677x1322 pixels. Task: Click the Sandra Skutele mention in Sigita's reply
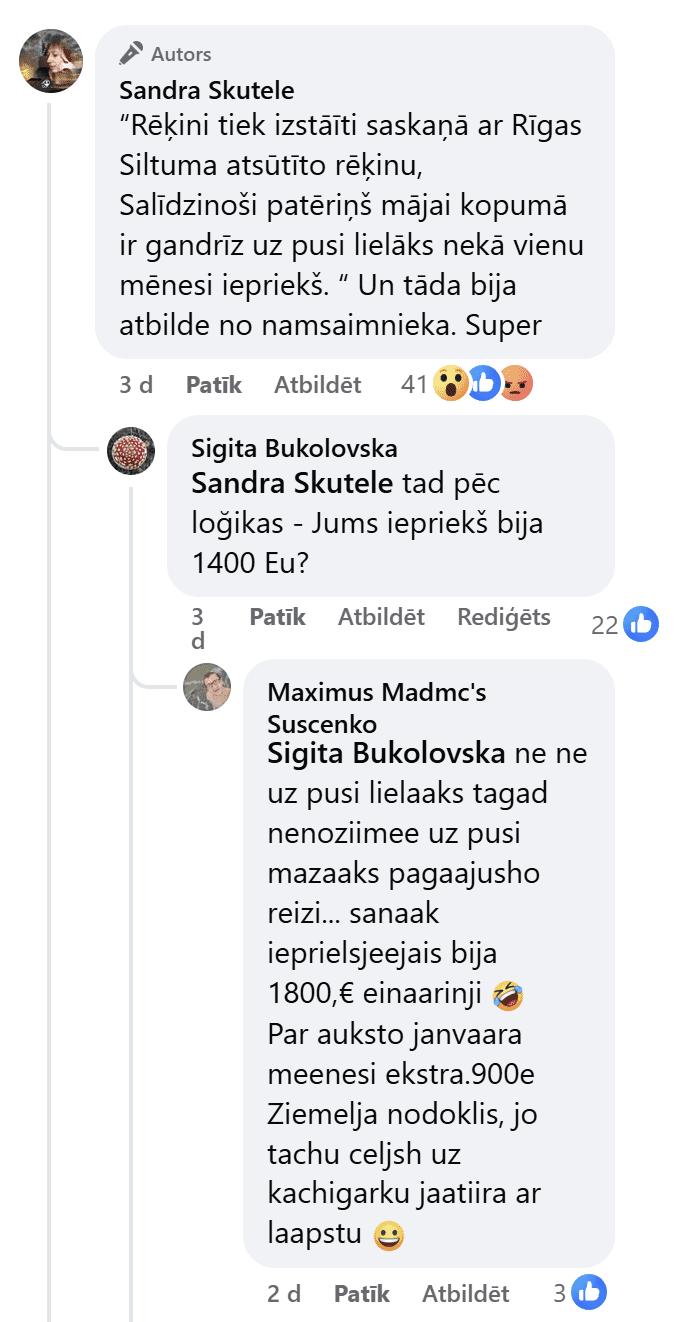[x=292, y=483]
